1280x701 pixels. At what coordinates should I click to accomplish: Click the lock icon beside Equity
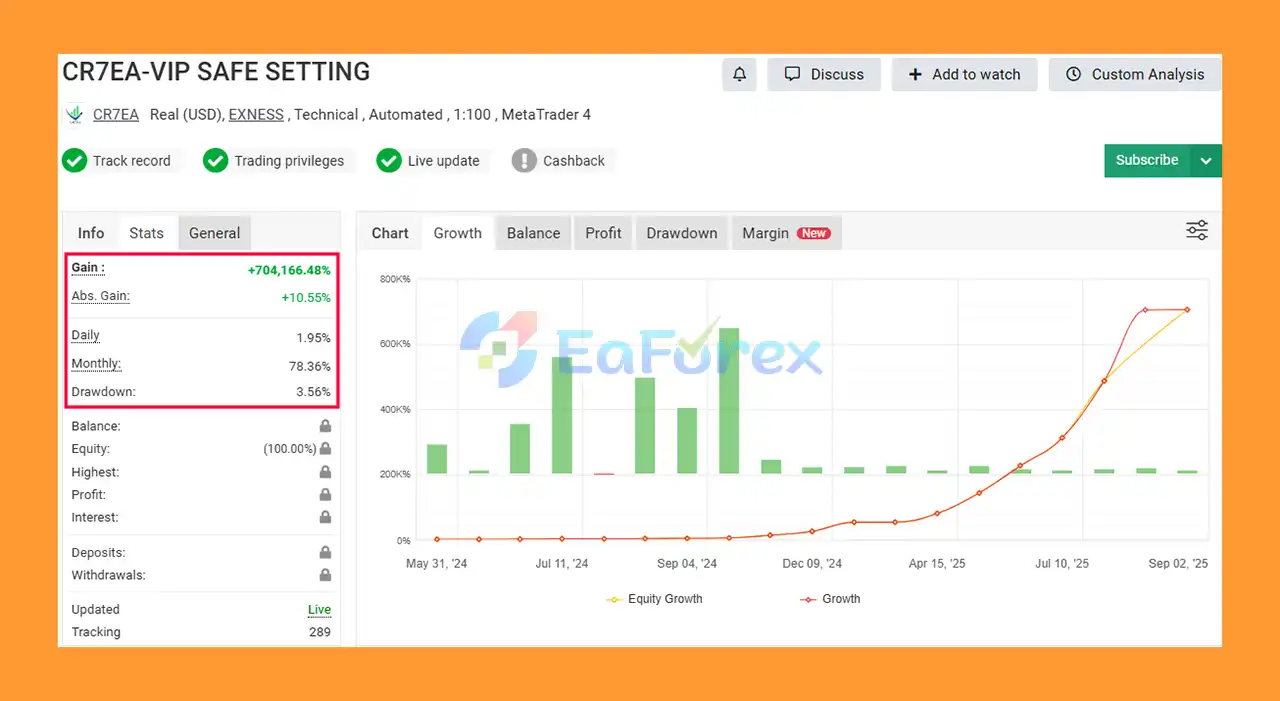click(x=325, y=449)
